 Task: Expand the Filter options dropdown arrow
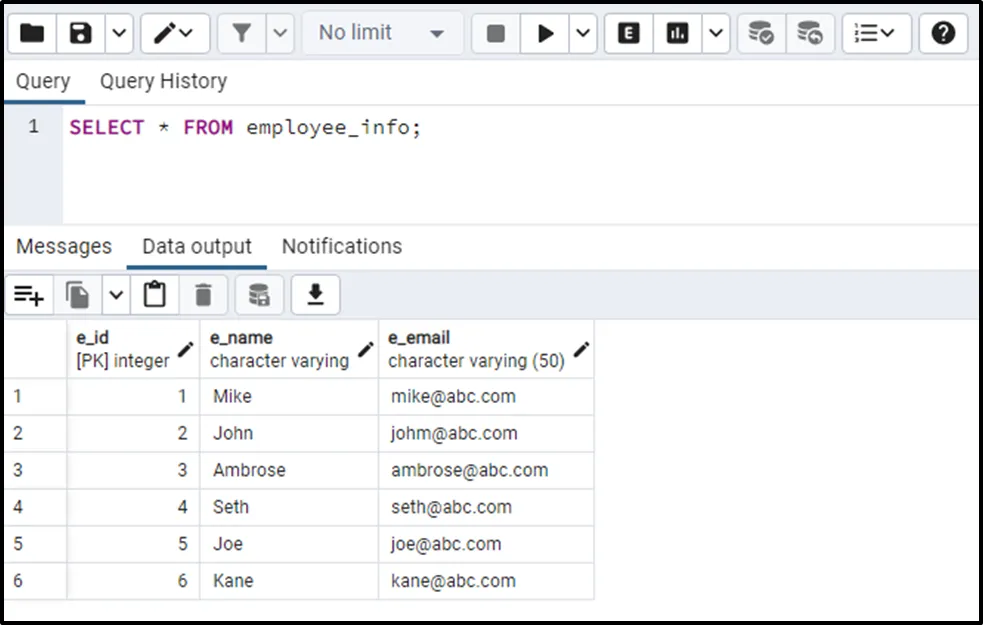pyautogui.click(x=281, y=33)
